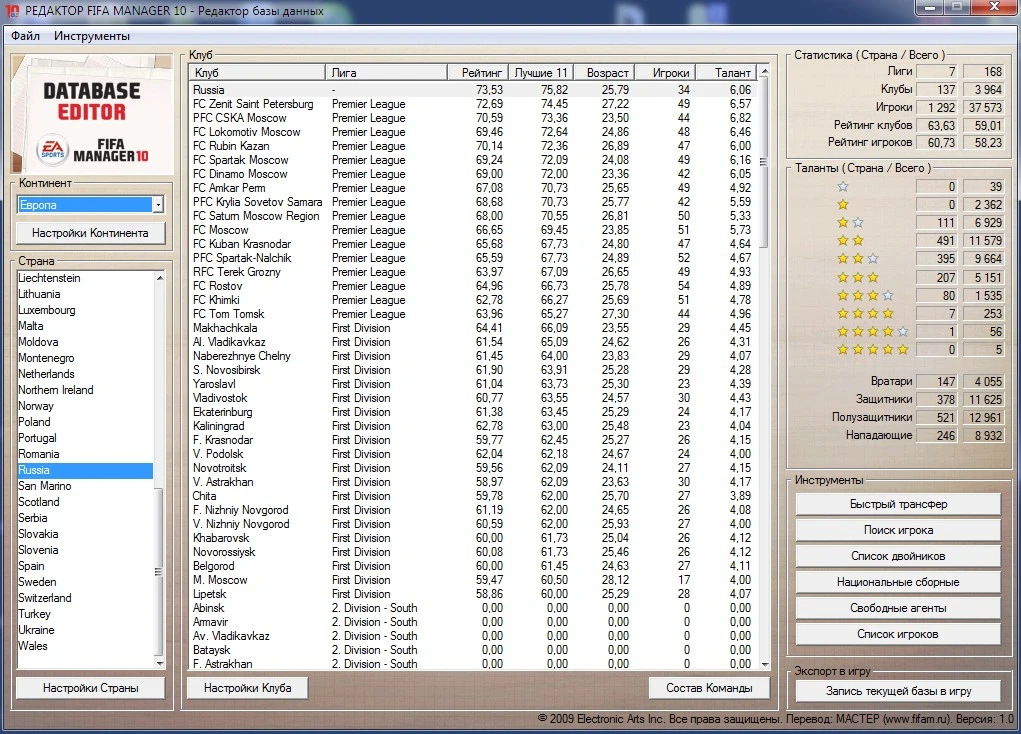Screen dimensions: 1021x734
Task: Click the Настройки Континента button
Action: tap(90, 233)
